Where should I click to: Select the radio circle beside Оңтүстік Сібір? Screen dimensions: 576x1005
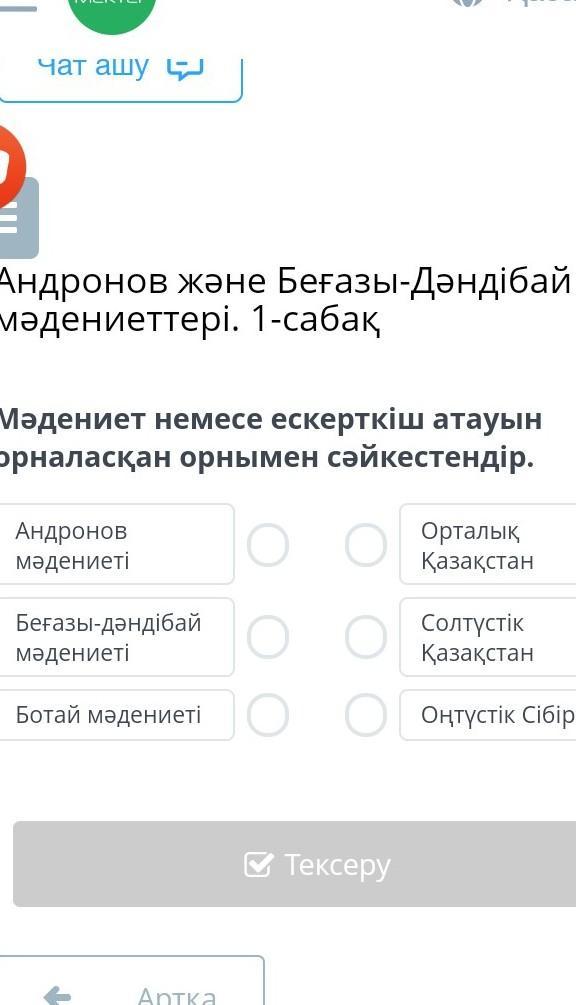pos(366,715)
